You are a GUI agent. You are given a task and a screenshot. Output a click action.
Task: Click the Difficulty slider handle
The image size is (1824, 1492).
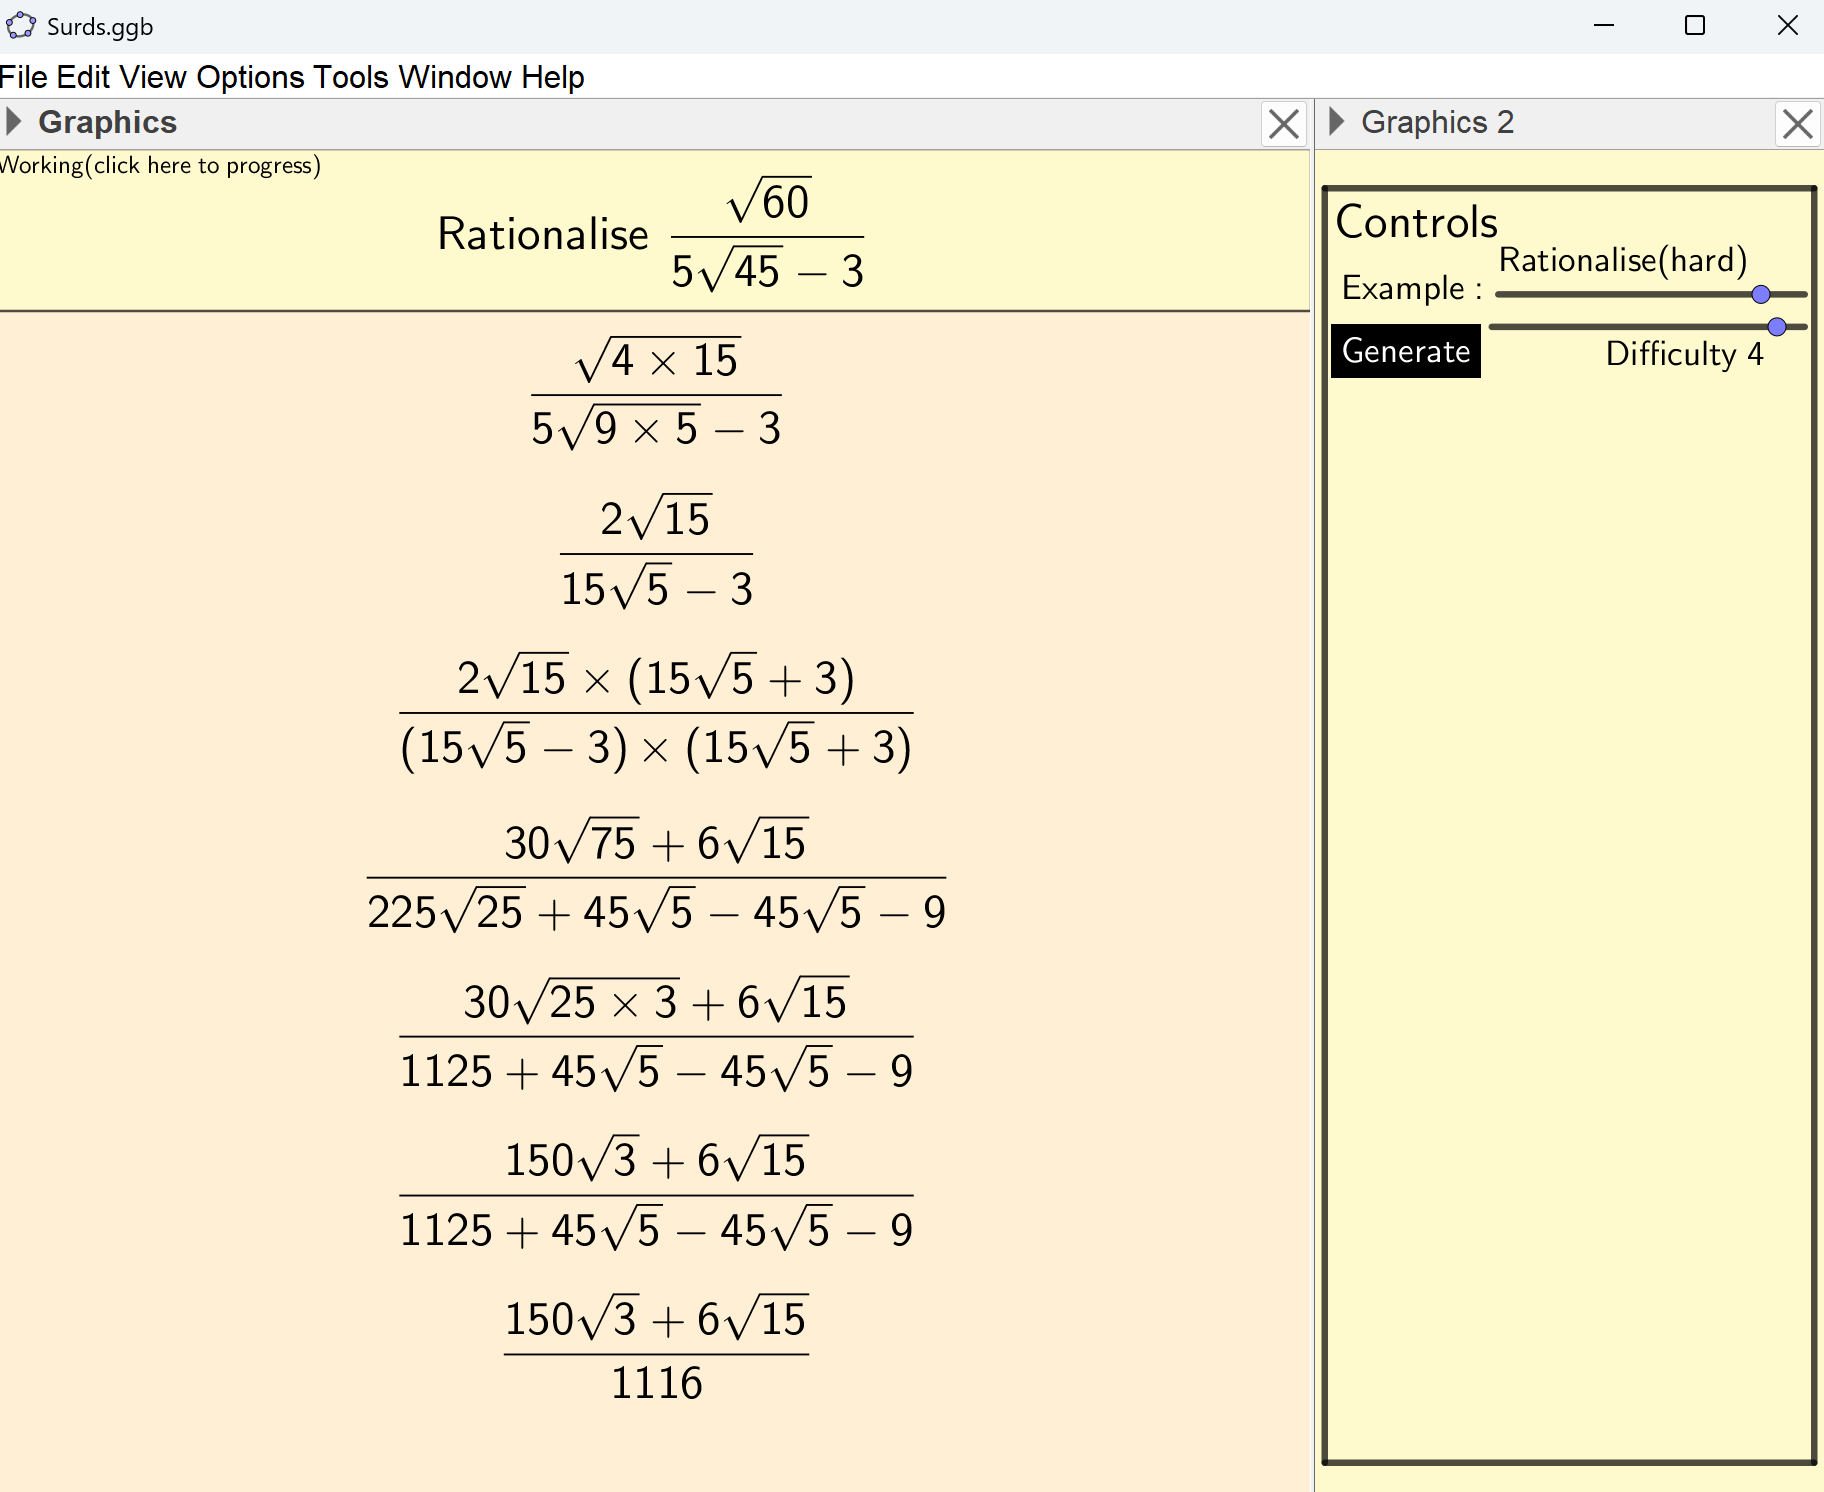[1777, 327]
